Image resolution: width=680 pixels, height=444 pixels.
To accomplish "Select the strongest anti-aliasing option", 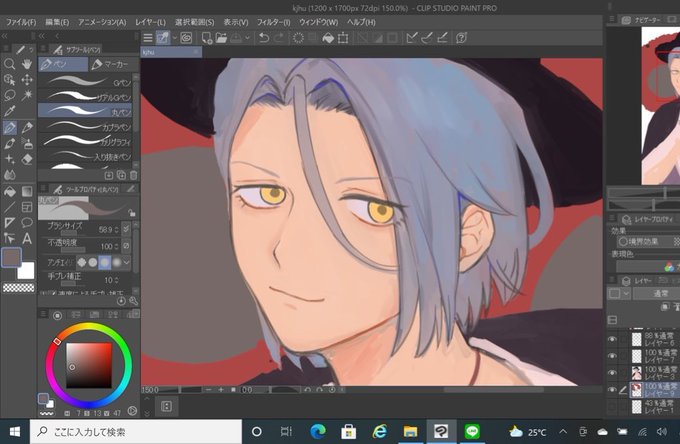I will point(116,262).
